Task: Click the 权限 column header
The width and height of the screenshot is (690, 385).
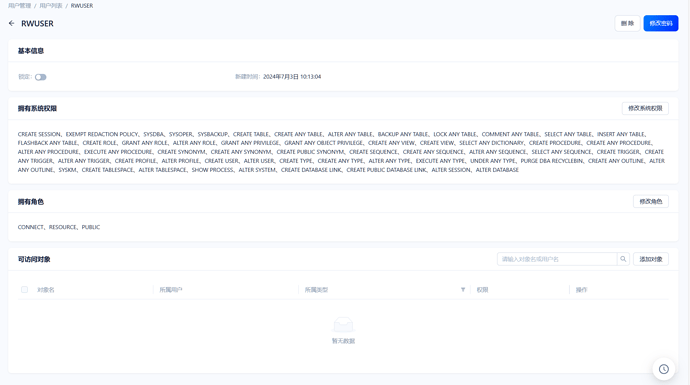Action: click(x=482, y=290)
